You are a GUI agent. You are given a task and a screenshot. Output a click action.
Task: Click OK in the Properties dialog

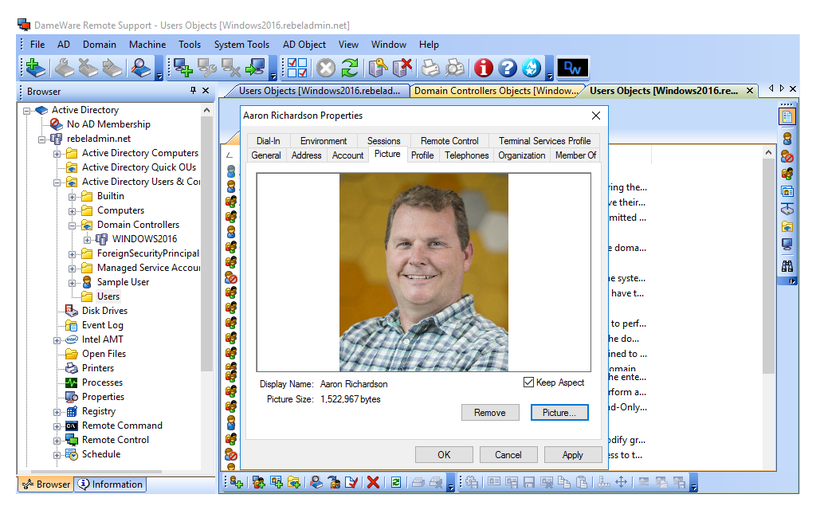[444, 455]
